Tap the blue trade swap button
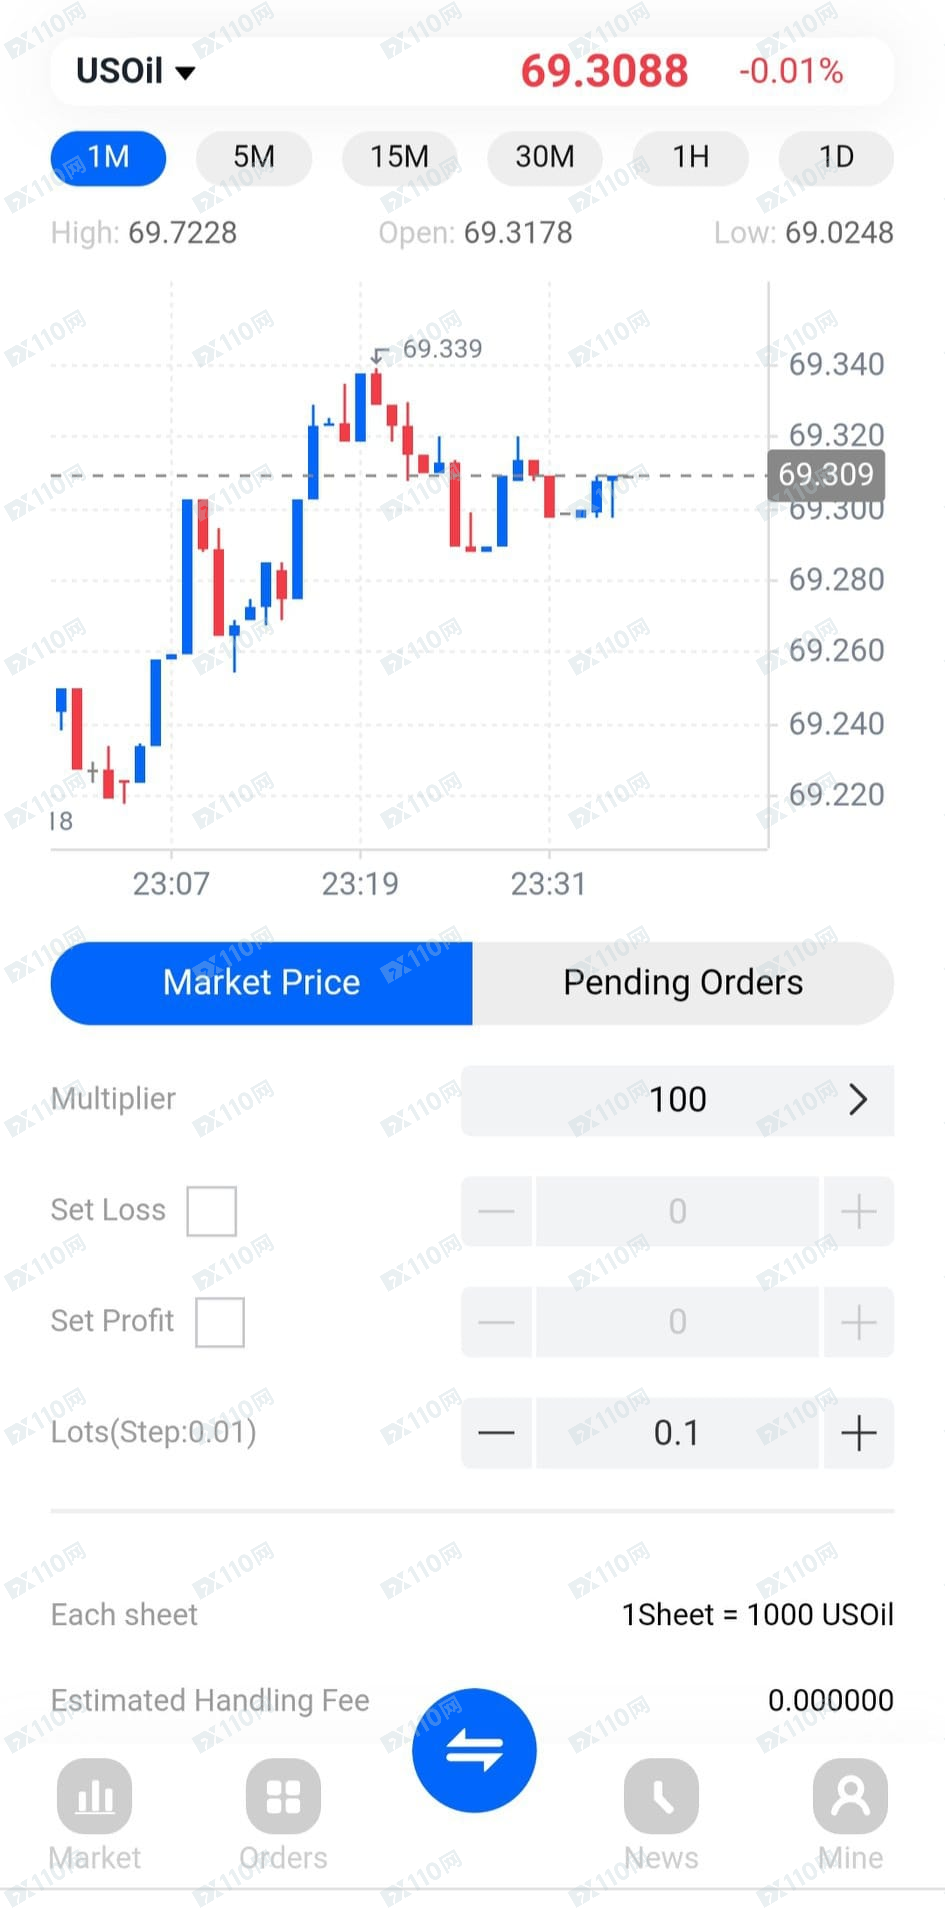 [474, 1750]
